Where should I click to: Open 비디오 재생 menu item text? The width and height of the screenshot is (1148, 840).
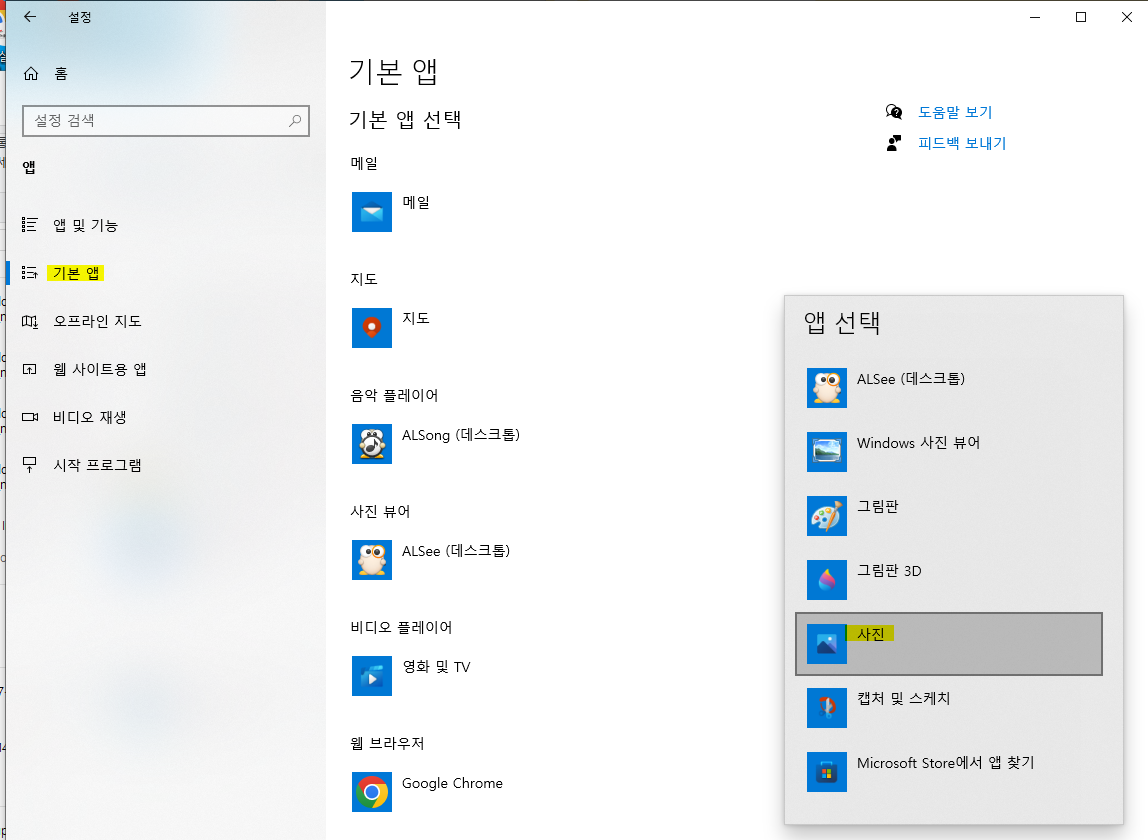[89, 417]
